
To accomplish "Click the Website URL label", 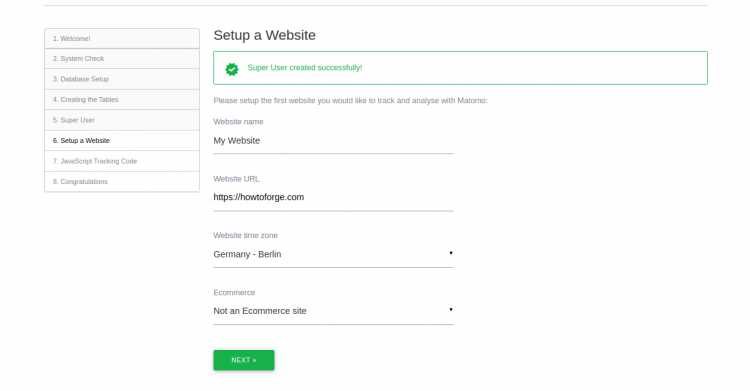I will tap(236, 179).
